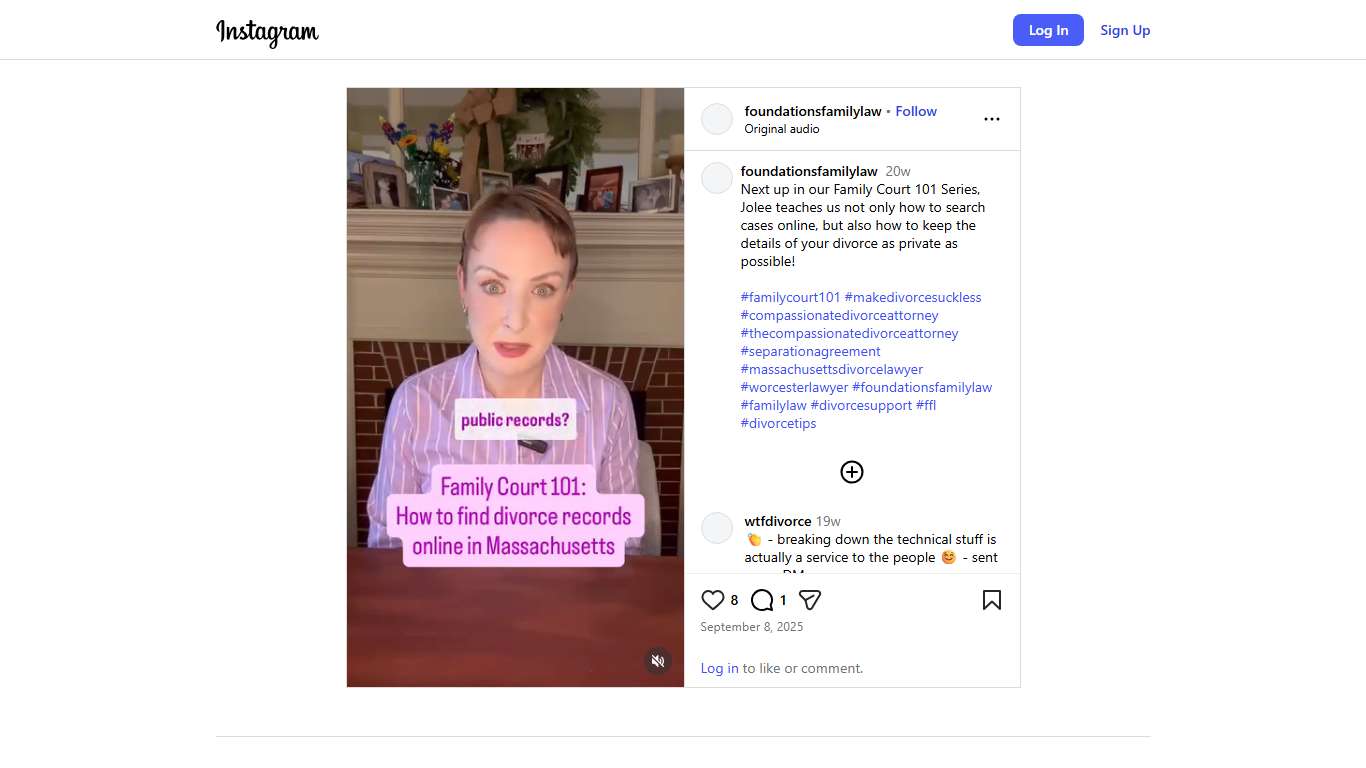Click the Log in to comment link
The image size is (1366, 768).
pyautogui.click(x=719, y=668)
